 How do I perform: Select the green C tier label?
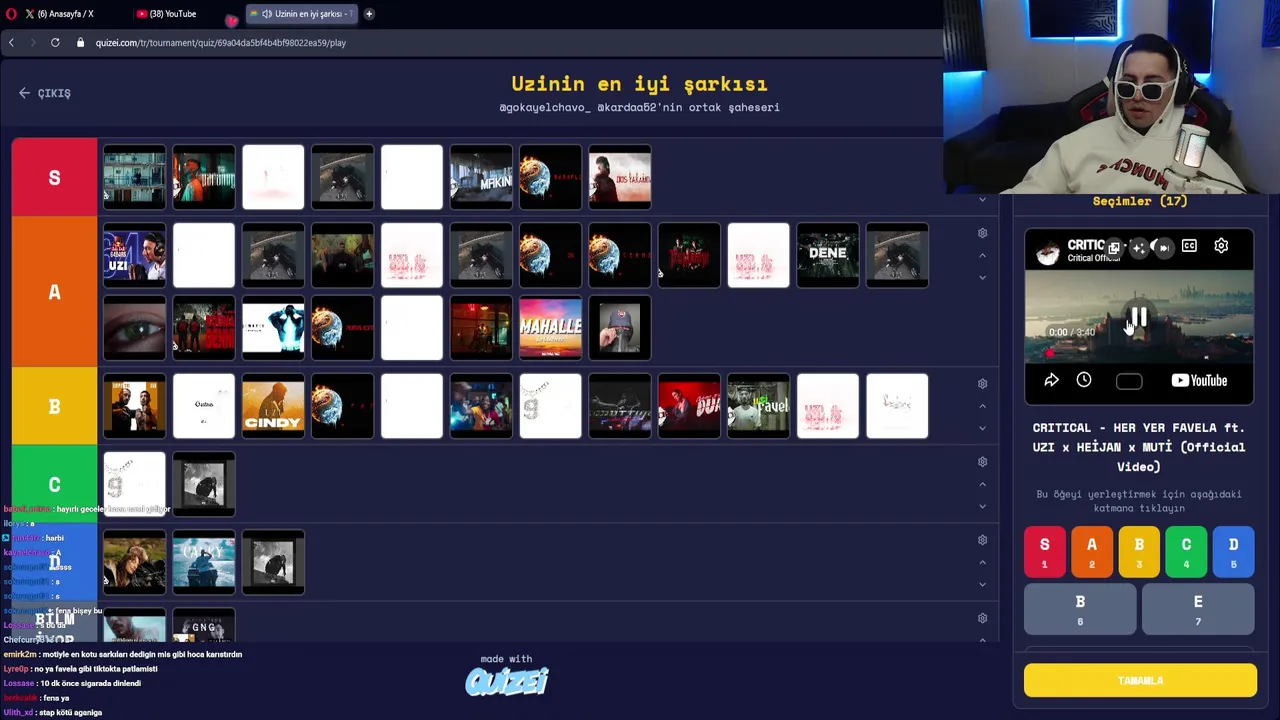tap(54, 484)
